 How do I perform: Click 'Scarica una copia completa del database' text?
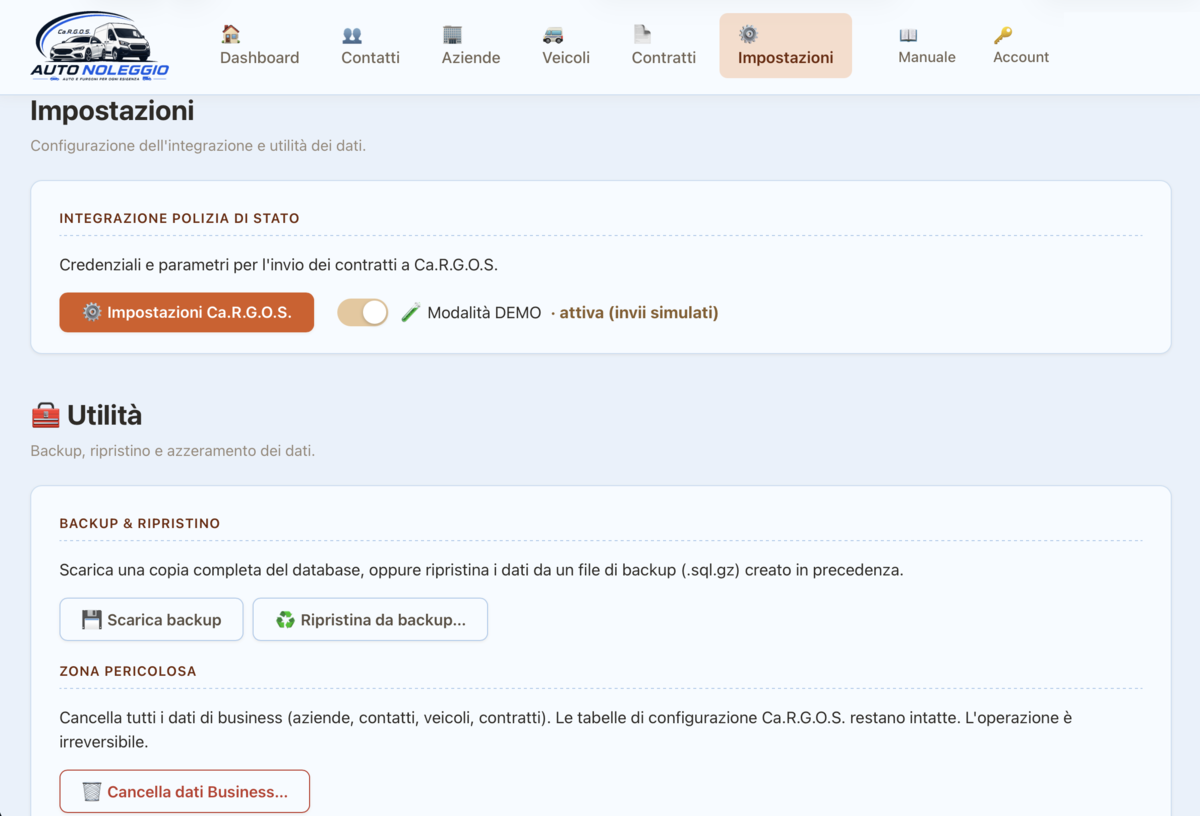coord(481,570)
